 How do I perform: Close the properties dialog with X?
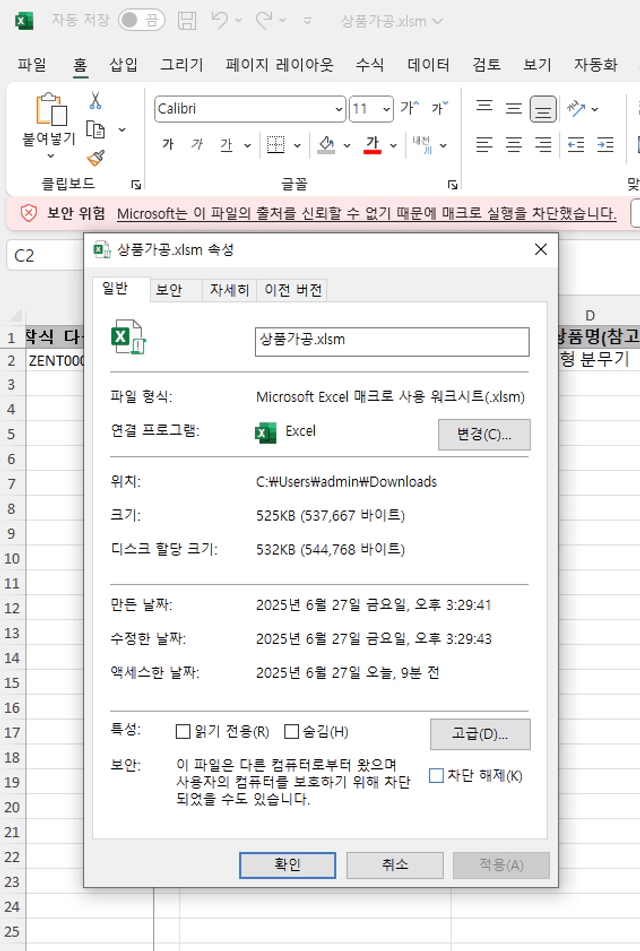(x=541, y=249)
